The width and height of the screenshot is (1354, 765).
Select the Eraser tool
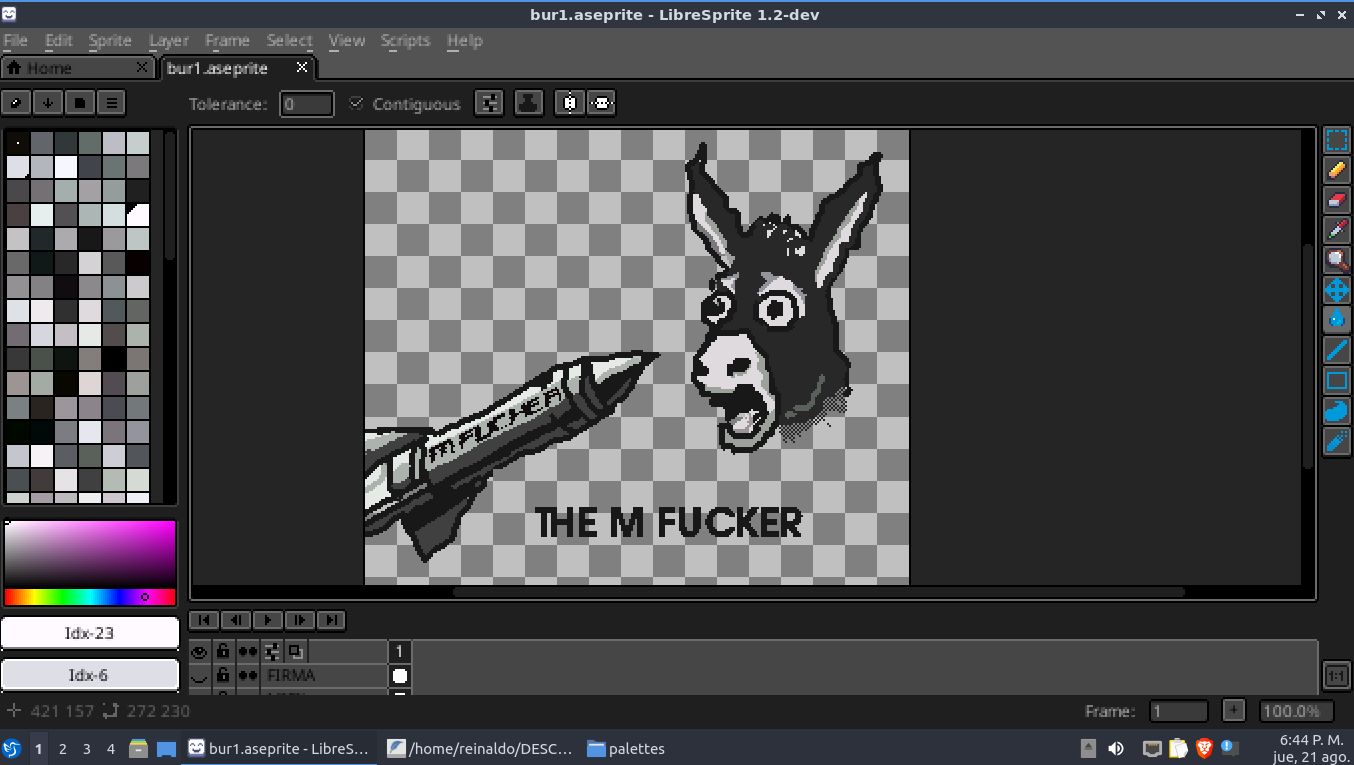1337,200
